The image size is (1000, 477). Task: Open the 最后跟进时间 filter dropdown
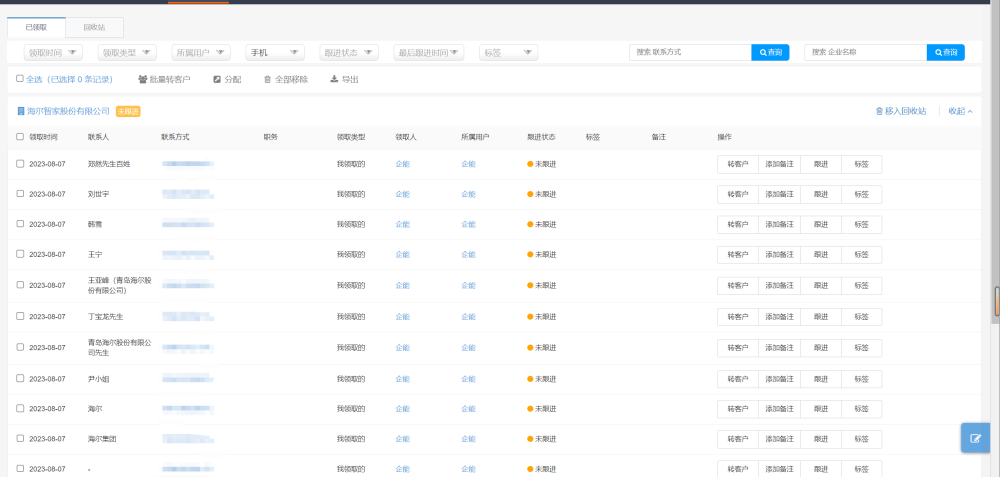tap(429, 52)
